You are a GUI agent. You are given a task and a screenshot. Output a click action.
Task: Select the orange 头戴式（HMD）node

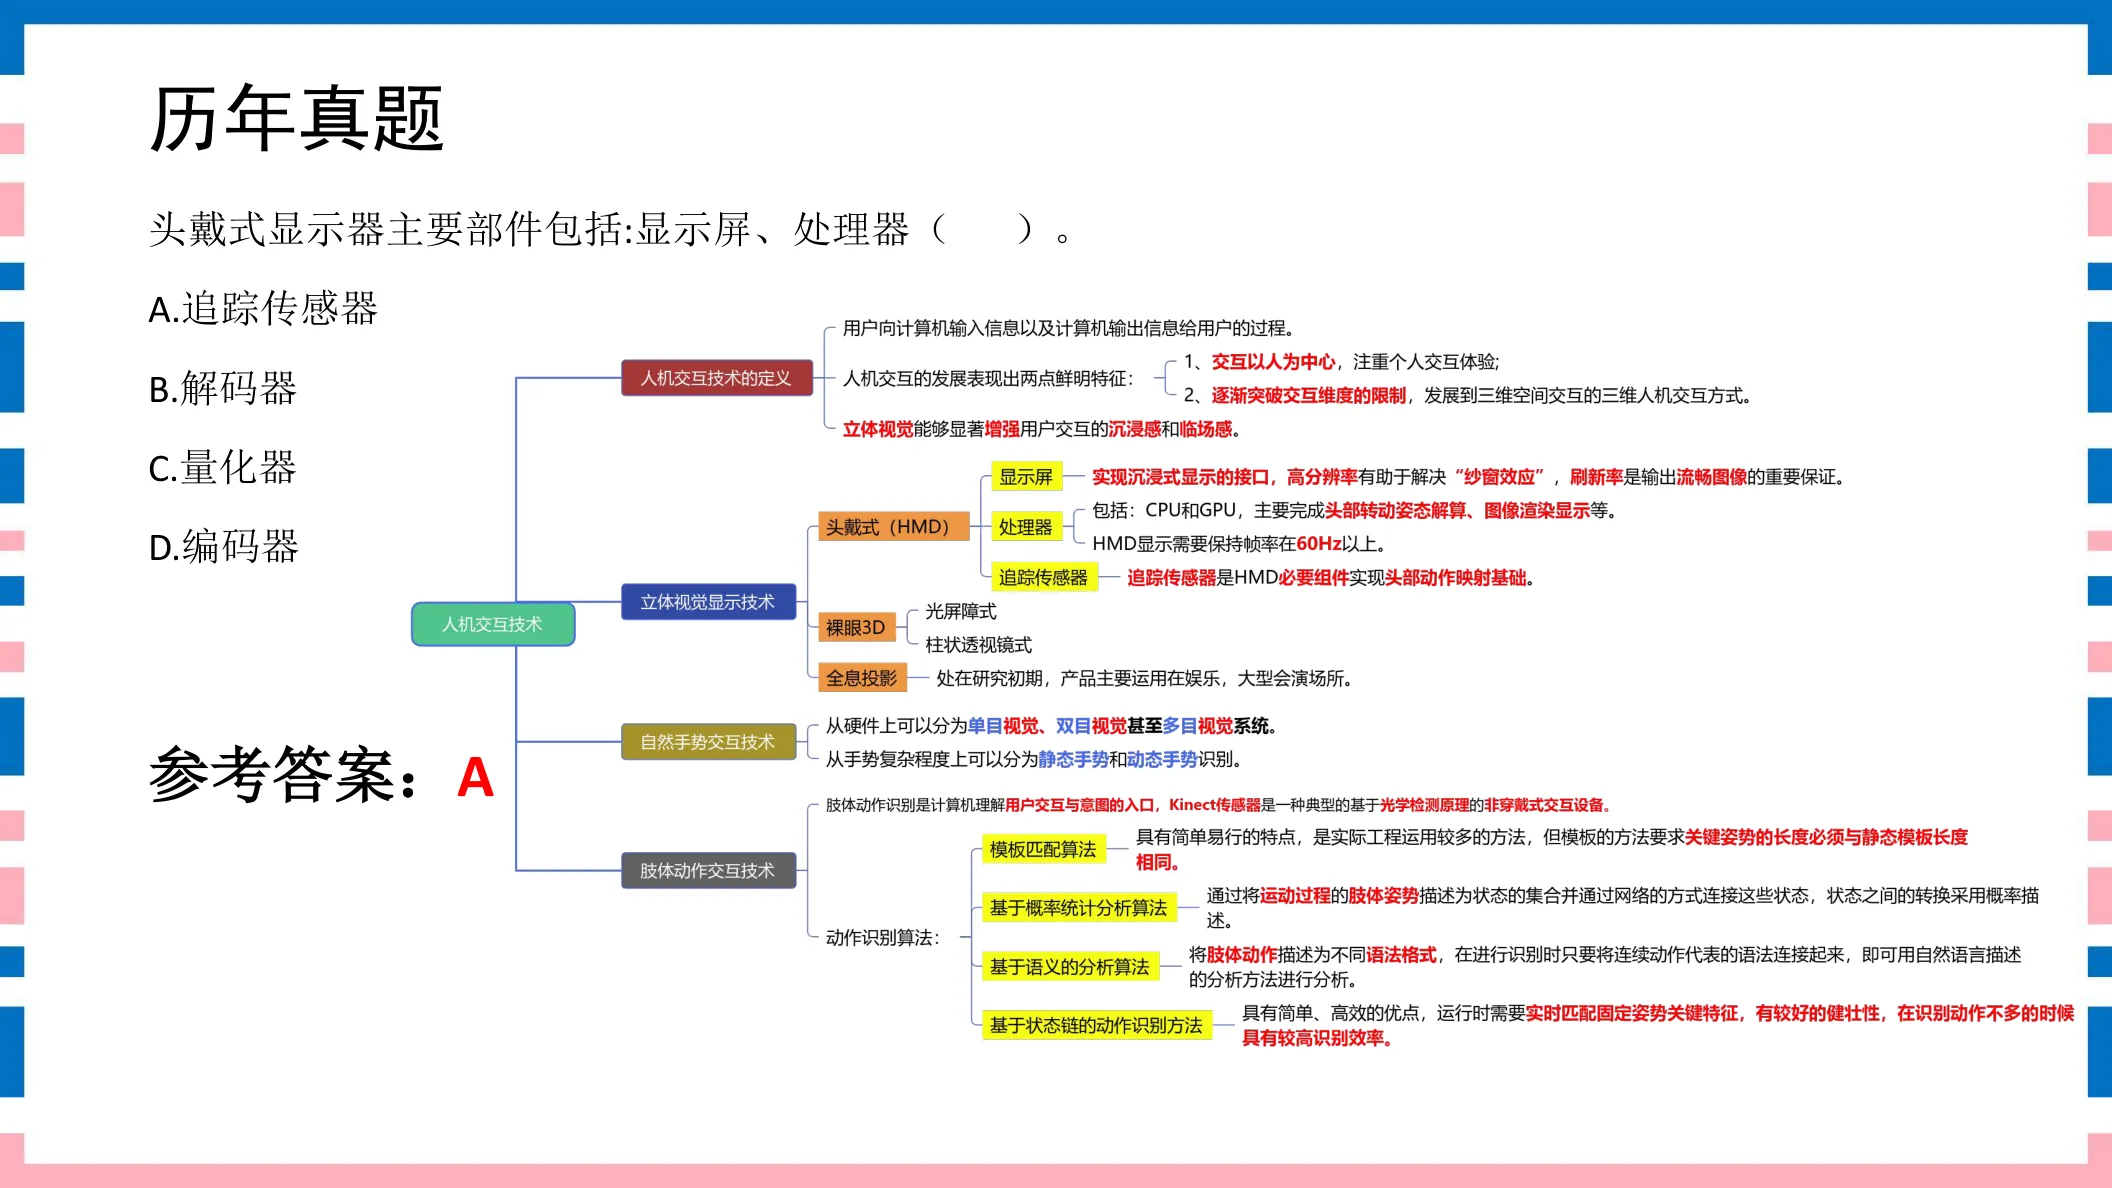pyautogui.click(x=894, y=527)
